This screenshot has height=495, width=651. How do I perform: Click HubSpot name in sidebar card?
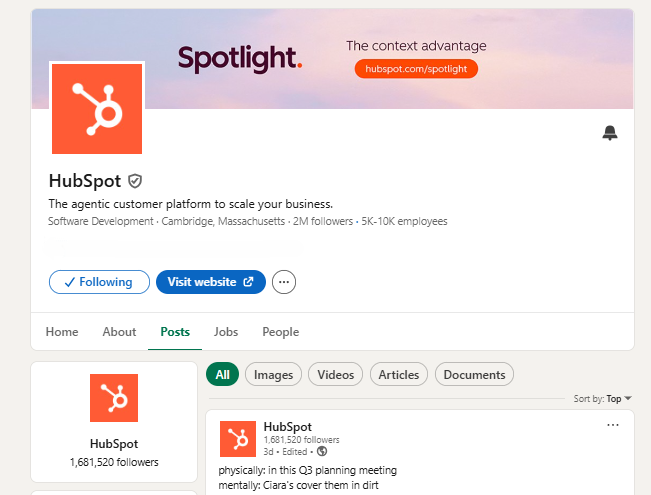(x=114, y=444)
